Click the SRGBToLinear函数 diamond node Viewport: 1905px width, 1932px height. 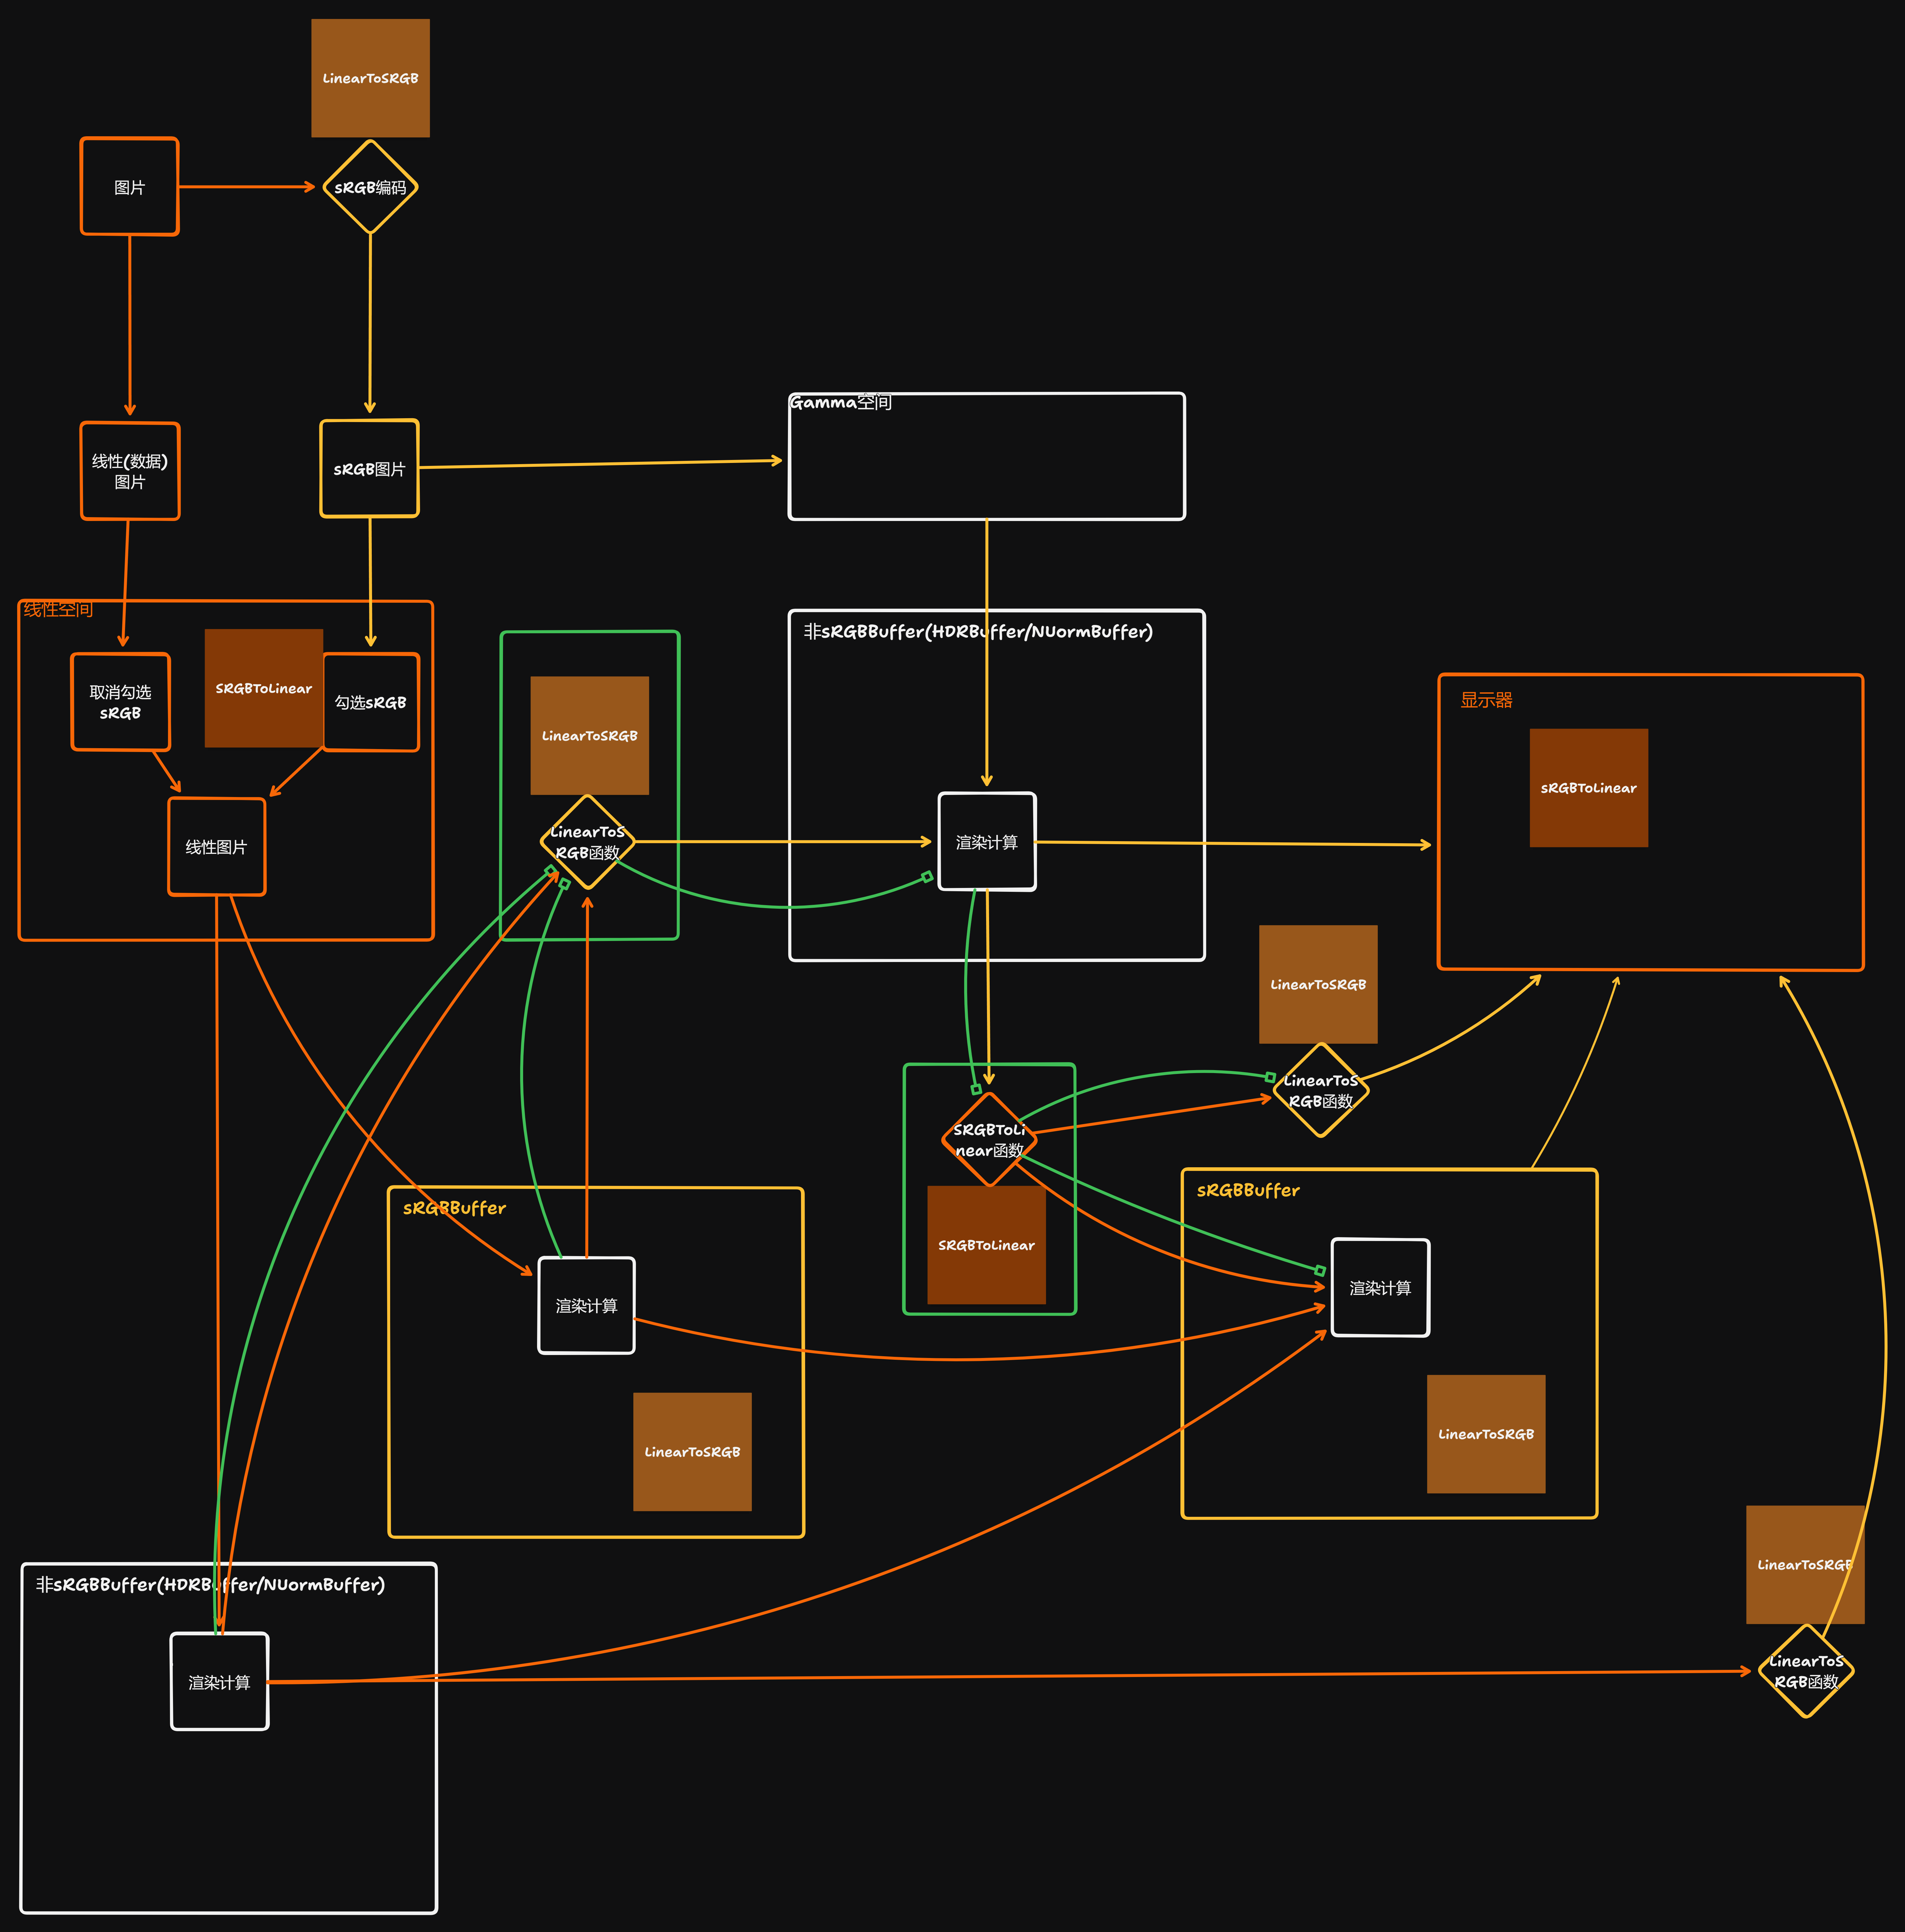[x=989, y=1140]
